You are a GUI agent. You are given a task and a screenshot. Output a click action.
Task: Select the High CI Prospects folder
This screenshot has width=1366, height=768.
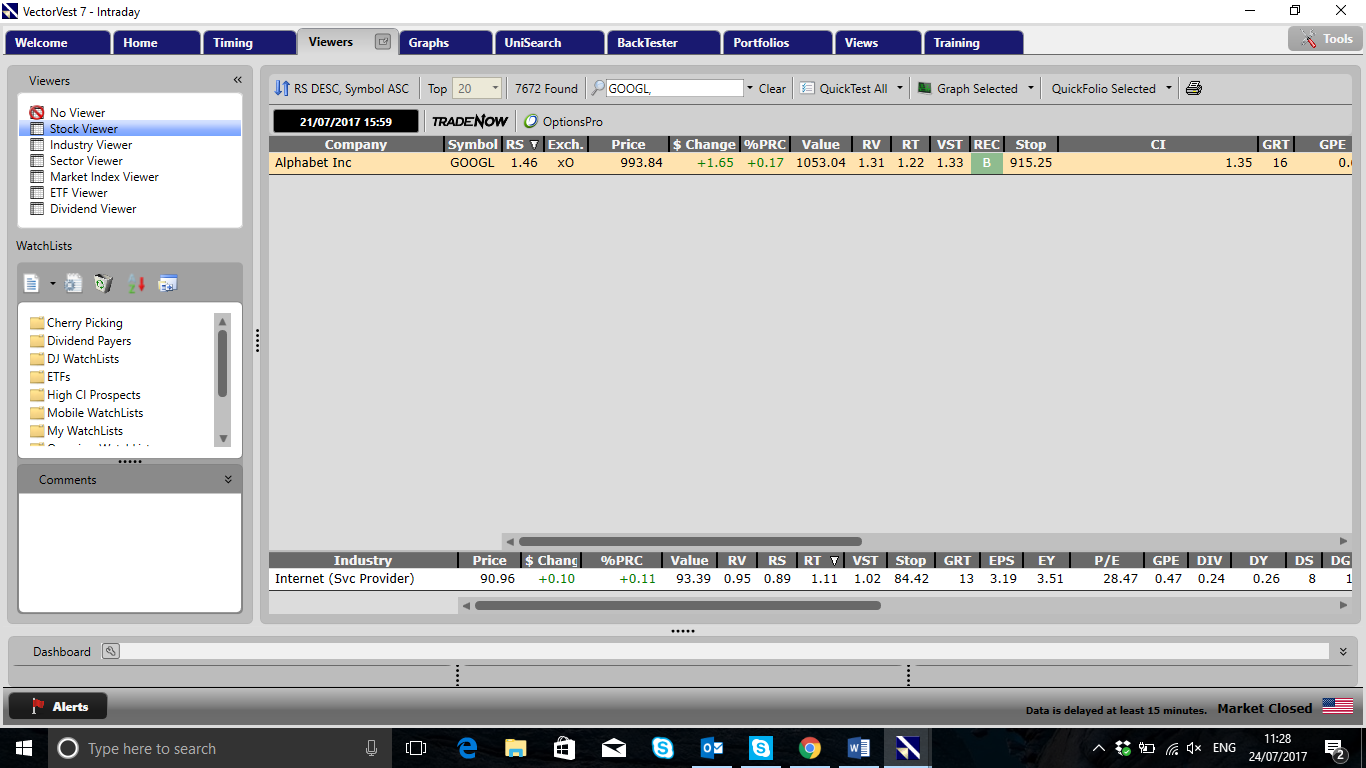click(x=86, y=395)
